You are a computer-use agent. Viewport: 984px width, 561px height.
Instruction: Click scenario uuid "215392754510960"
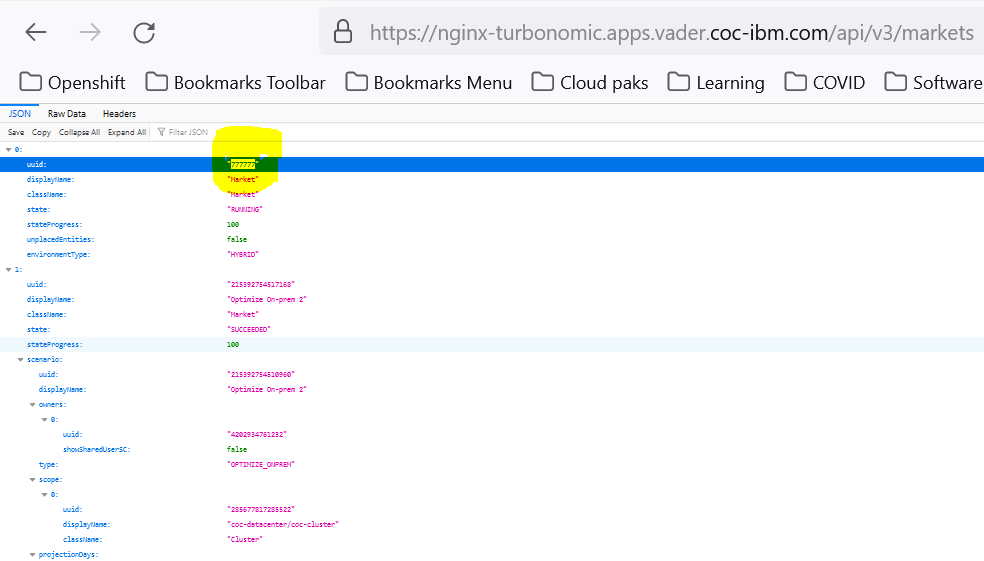pos(260,375)
